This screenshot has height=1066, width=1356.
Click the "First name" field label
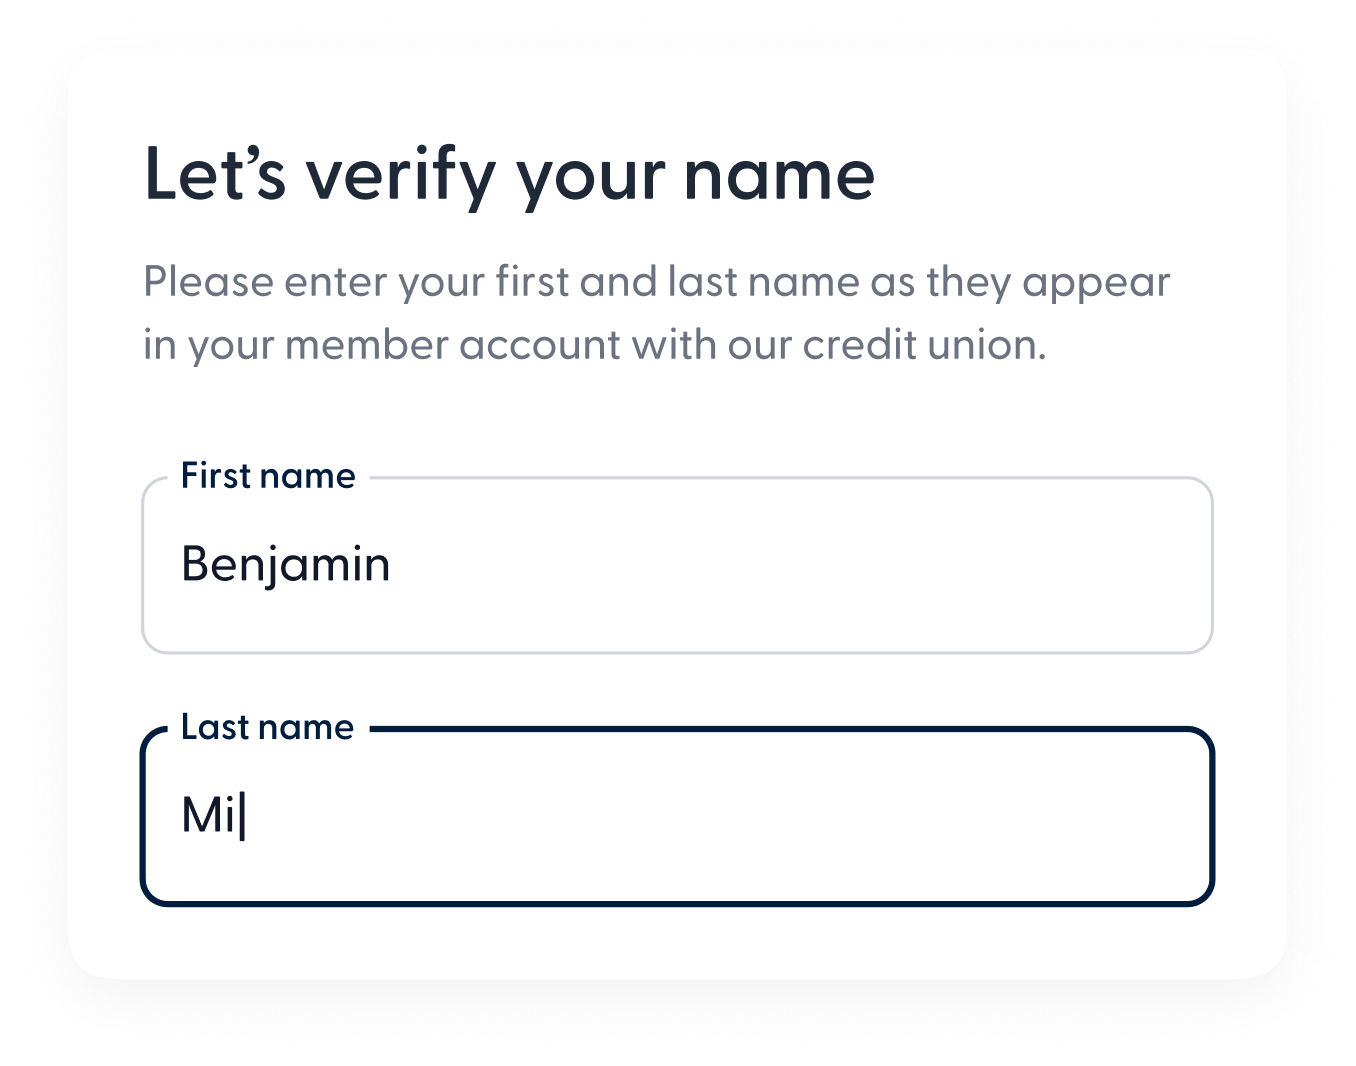268,476
